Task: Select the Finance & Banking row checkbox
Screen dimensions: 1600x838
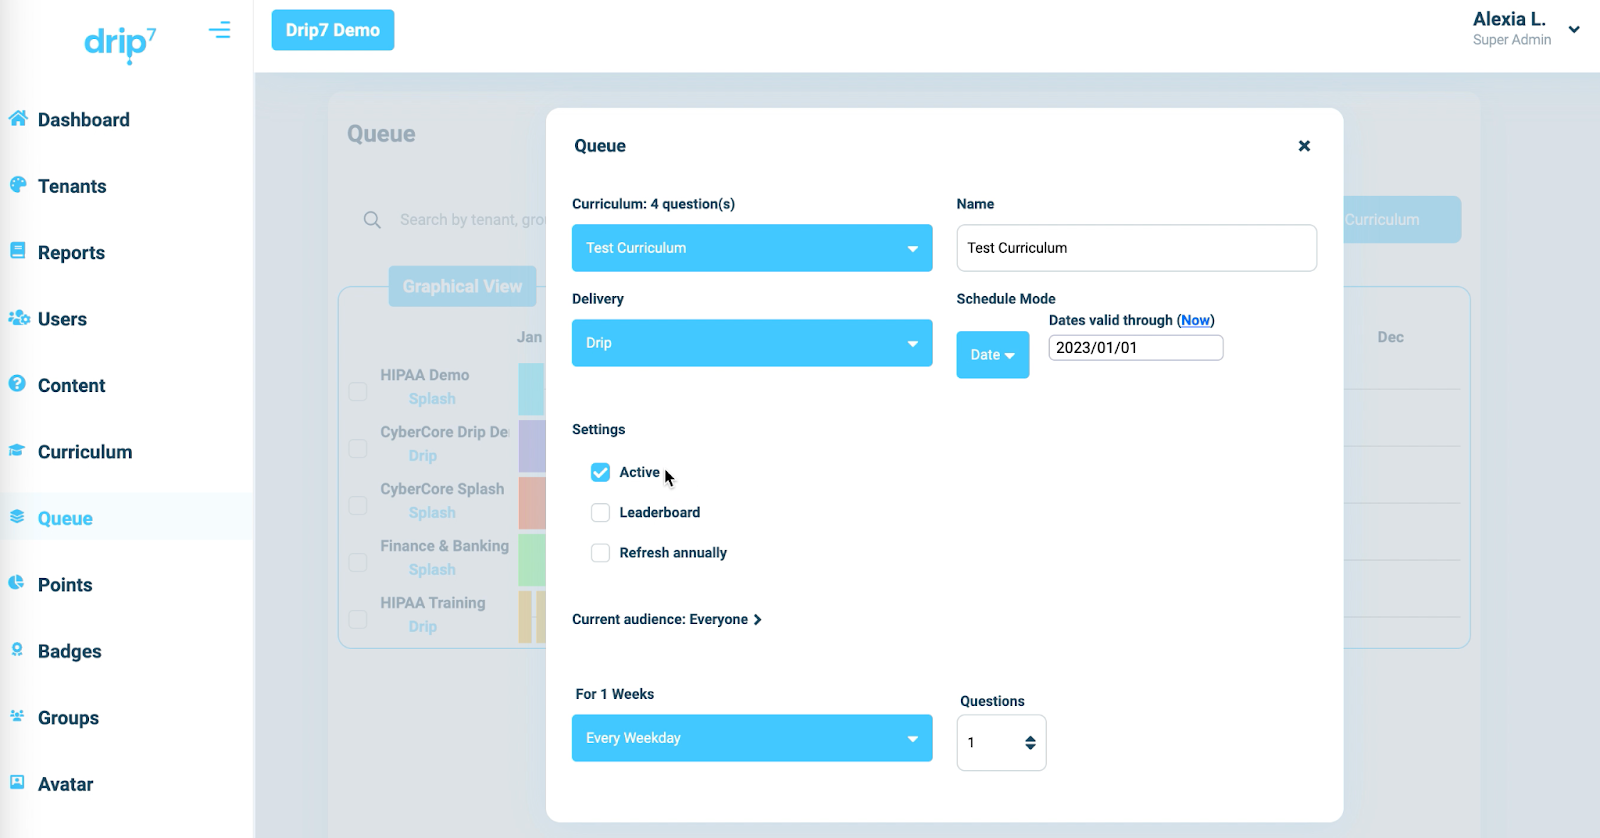Action: [357, 563]
